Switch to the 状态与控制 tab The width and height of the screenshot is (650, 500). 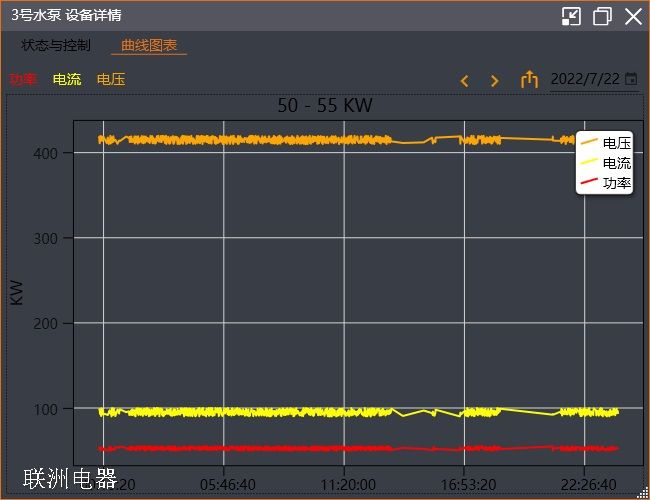[56, 46]
